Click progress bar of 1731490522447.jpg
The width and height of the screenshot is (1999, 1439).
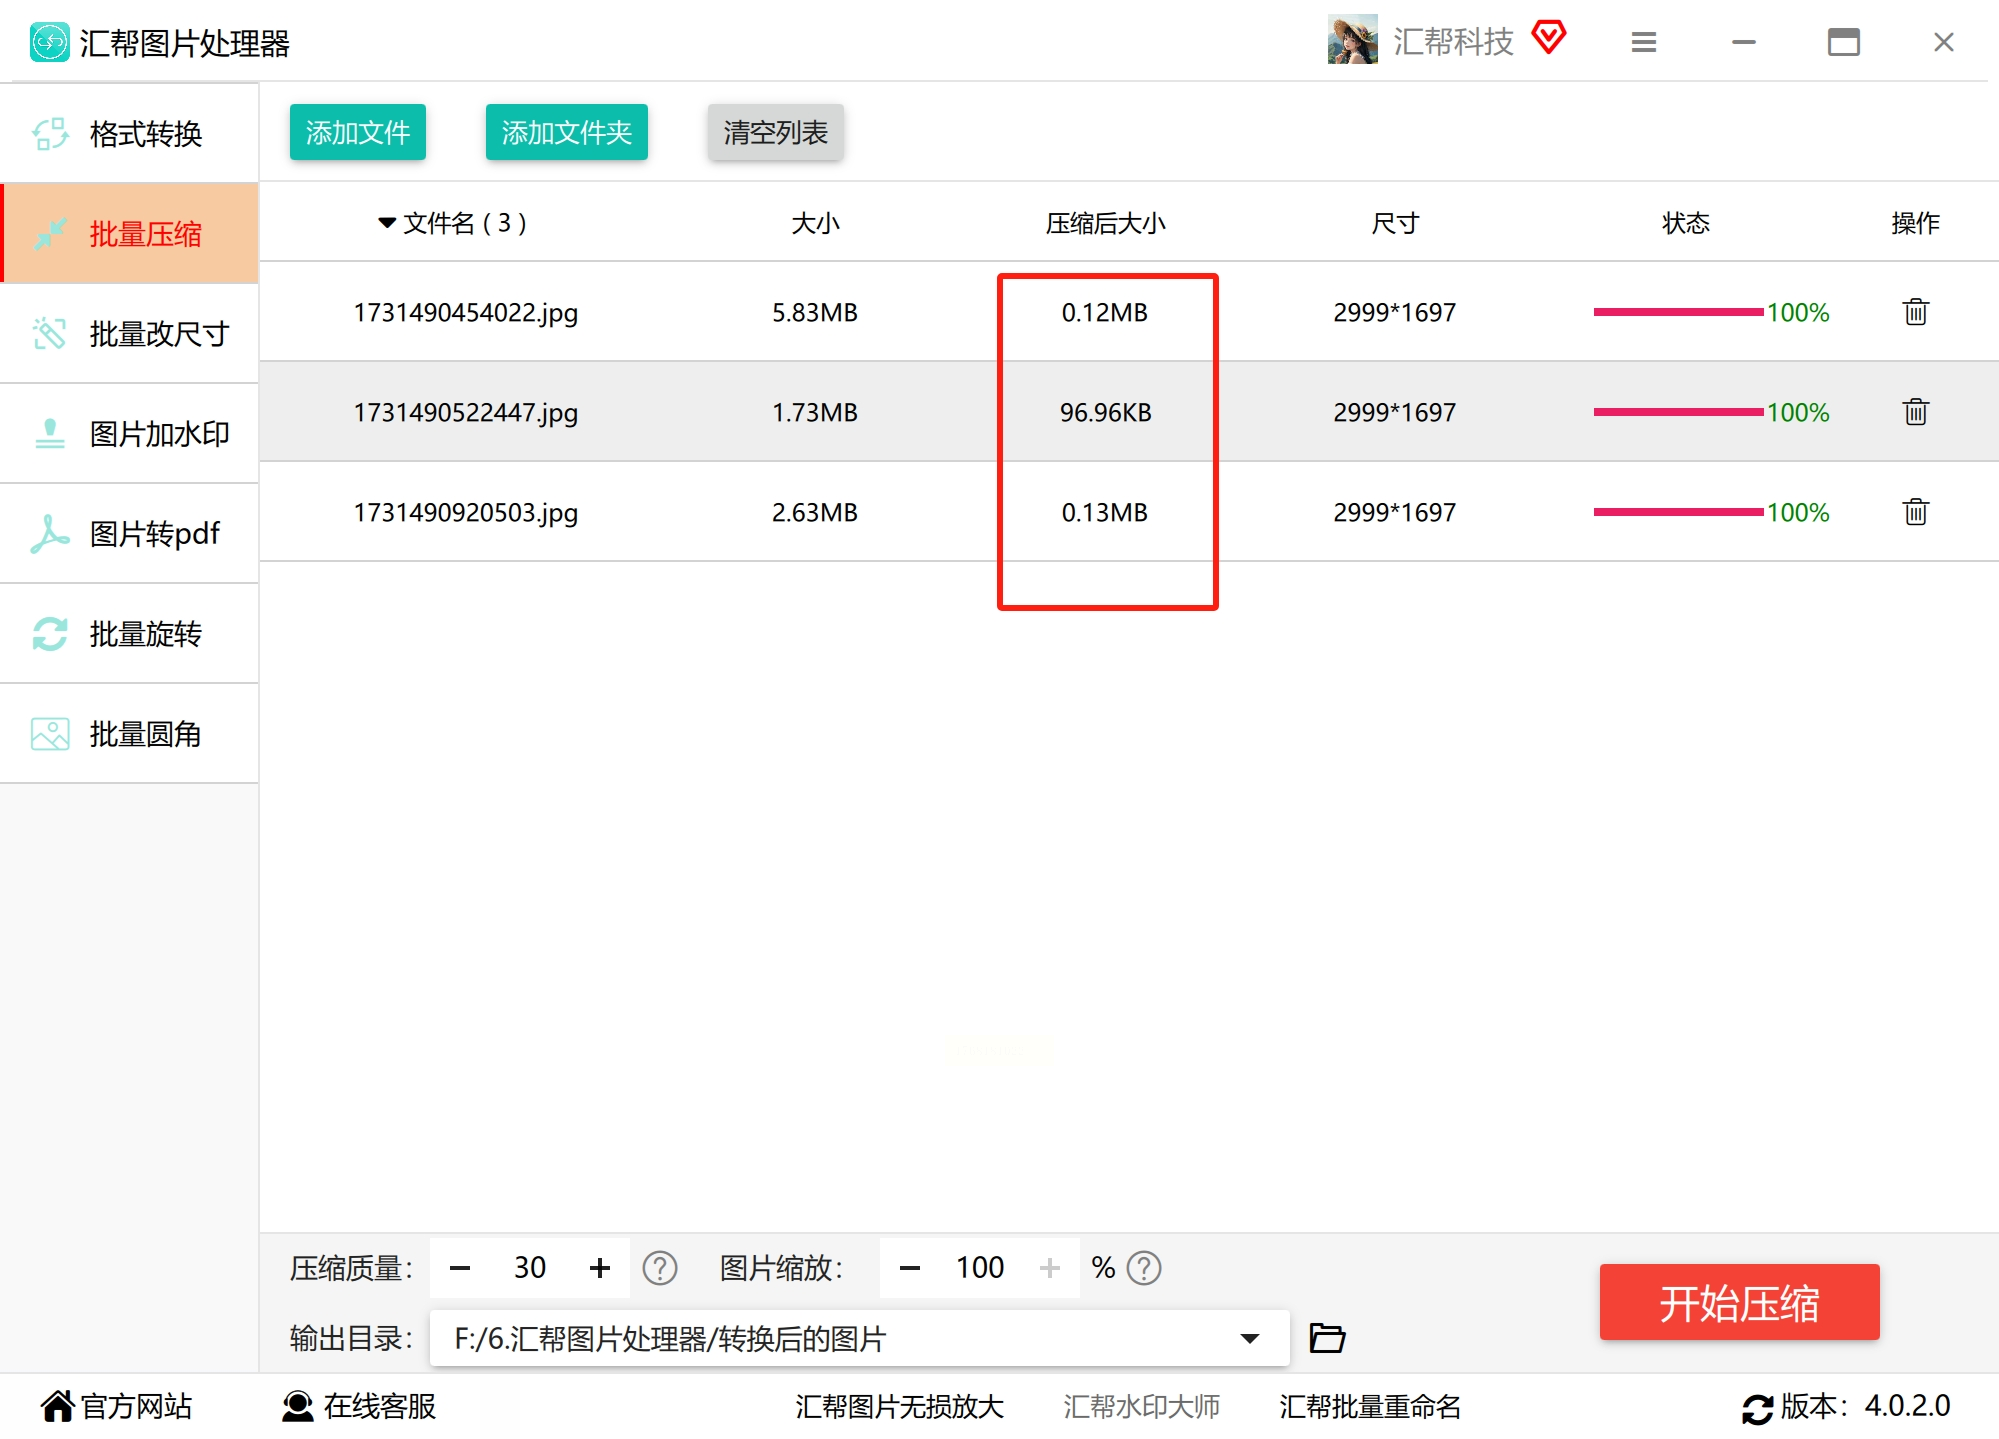tap(1678, 412)
